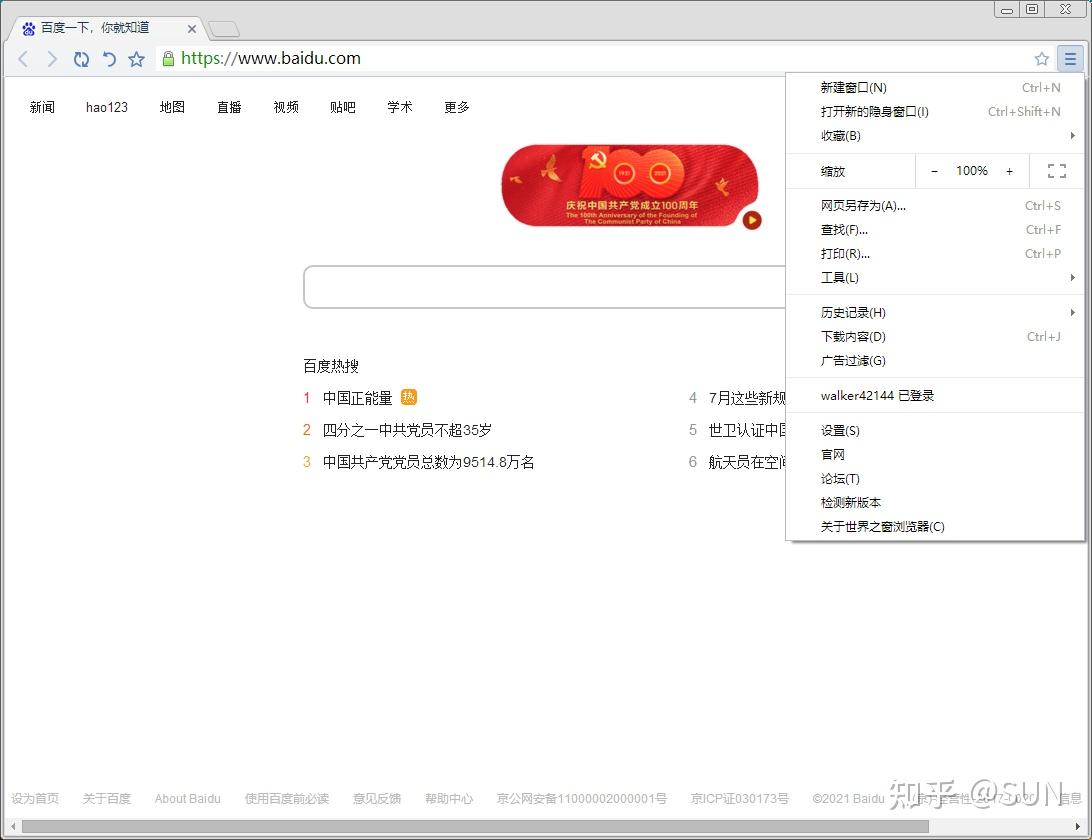The width and height of the screenshot is (1092, 840).
Task: Expand the 工具 tools submenu
Action: coord(839,278)
